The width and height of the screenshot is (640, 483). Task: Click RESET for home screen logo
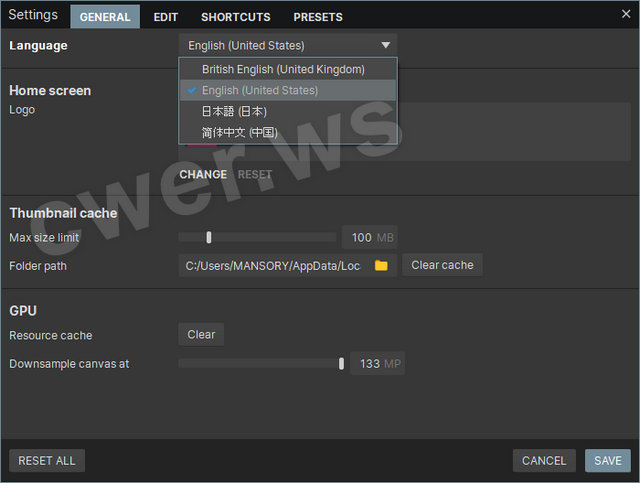tap(255, 174)
